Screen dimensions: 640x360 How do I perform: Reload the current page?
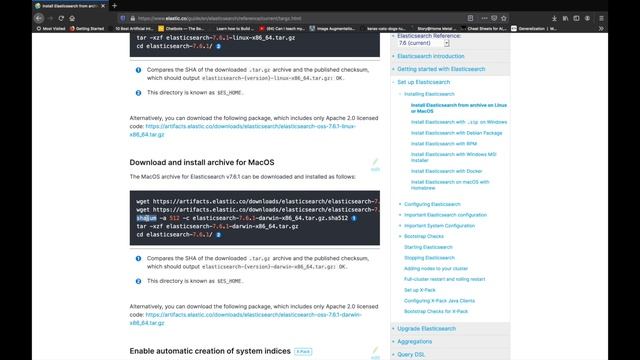pos(61,18)
